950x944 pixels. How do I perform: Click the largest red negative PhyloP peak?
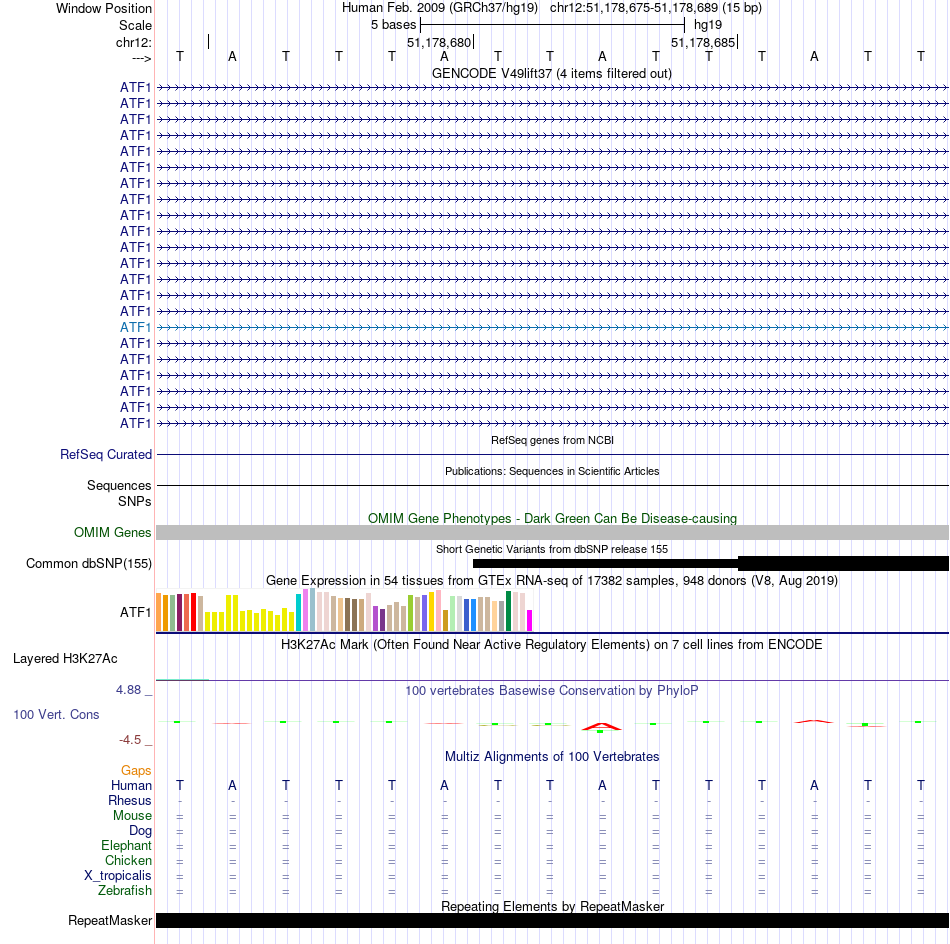pyautogui.click(x=602, y=726)
